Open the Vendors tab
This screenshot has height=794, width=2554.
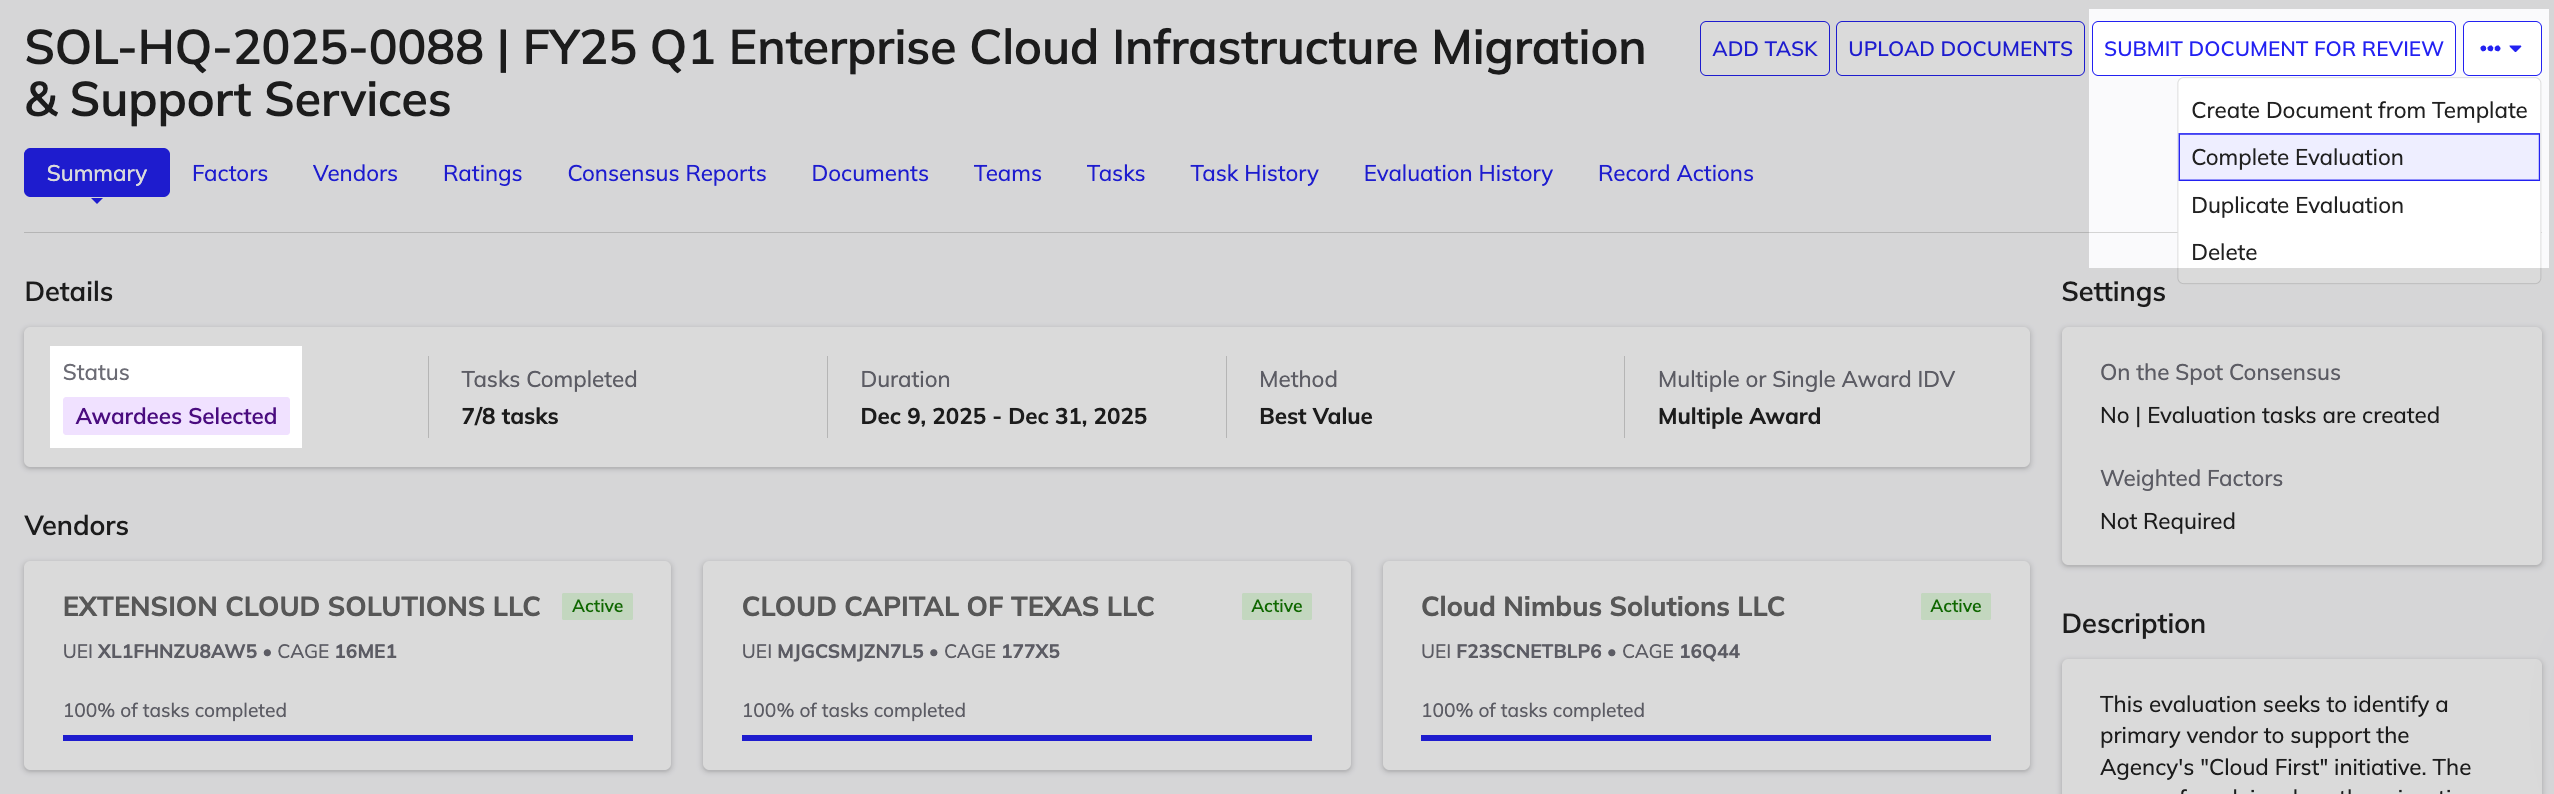(355, 173)
